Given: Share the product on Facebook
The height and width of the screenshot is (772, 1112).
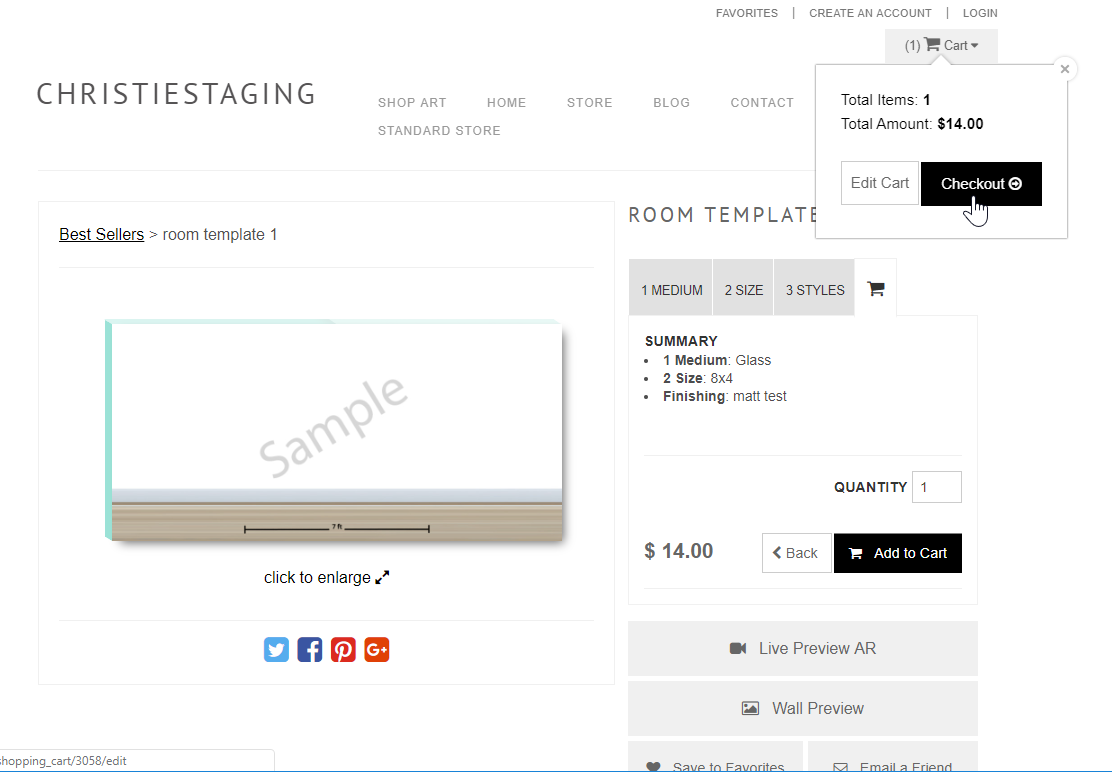Looking at the screenshot, I should tap(310, 649).
